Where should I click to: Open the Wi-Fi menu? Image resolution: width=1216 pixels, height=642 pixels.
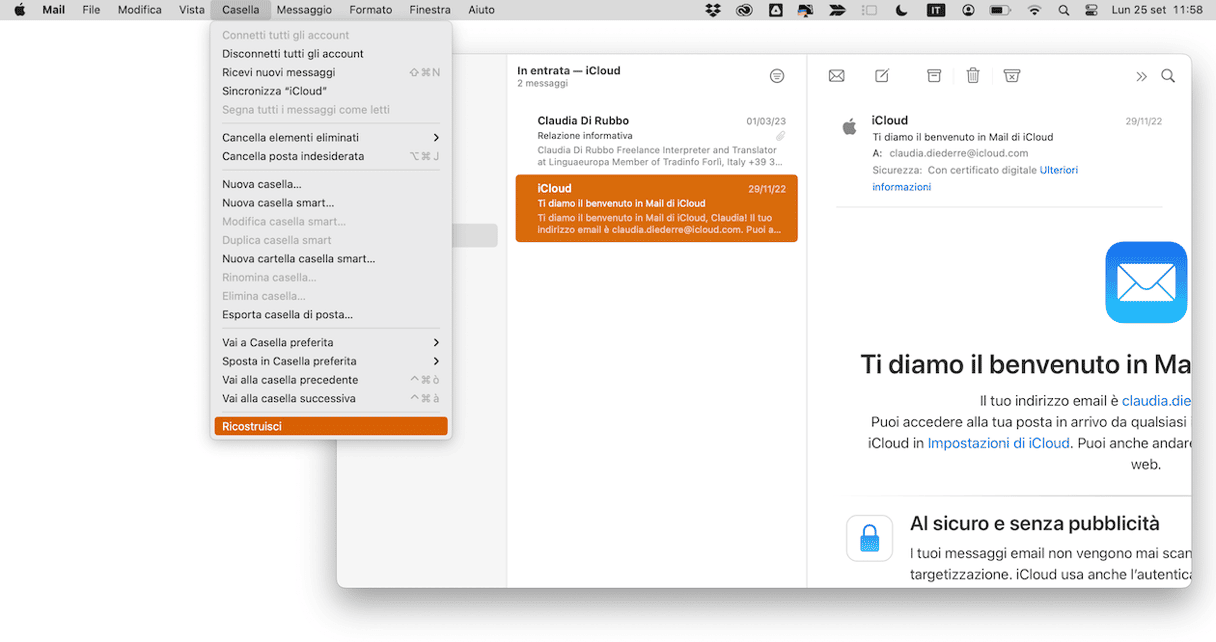pyautogui.click(x=1034, y=10)
